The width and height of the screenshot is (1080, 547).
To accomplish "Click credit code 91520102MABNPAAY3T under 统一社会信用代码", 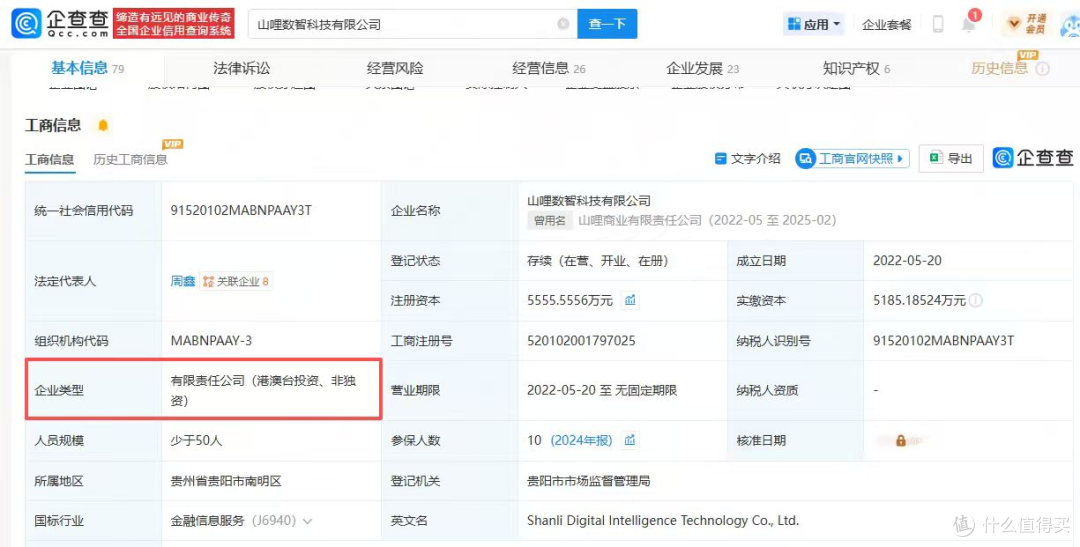I will coord(241,210).
